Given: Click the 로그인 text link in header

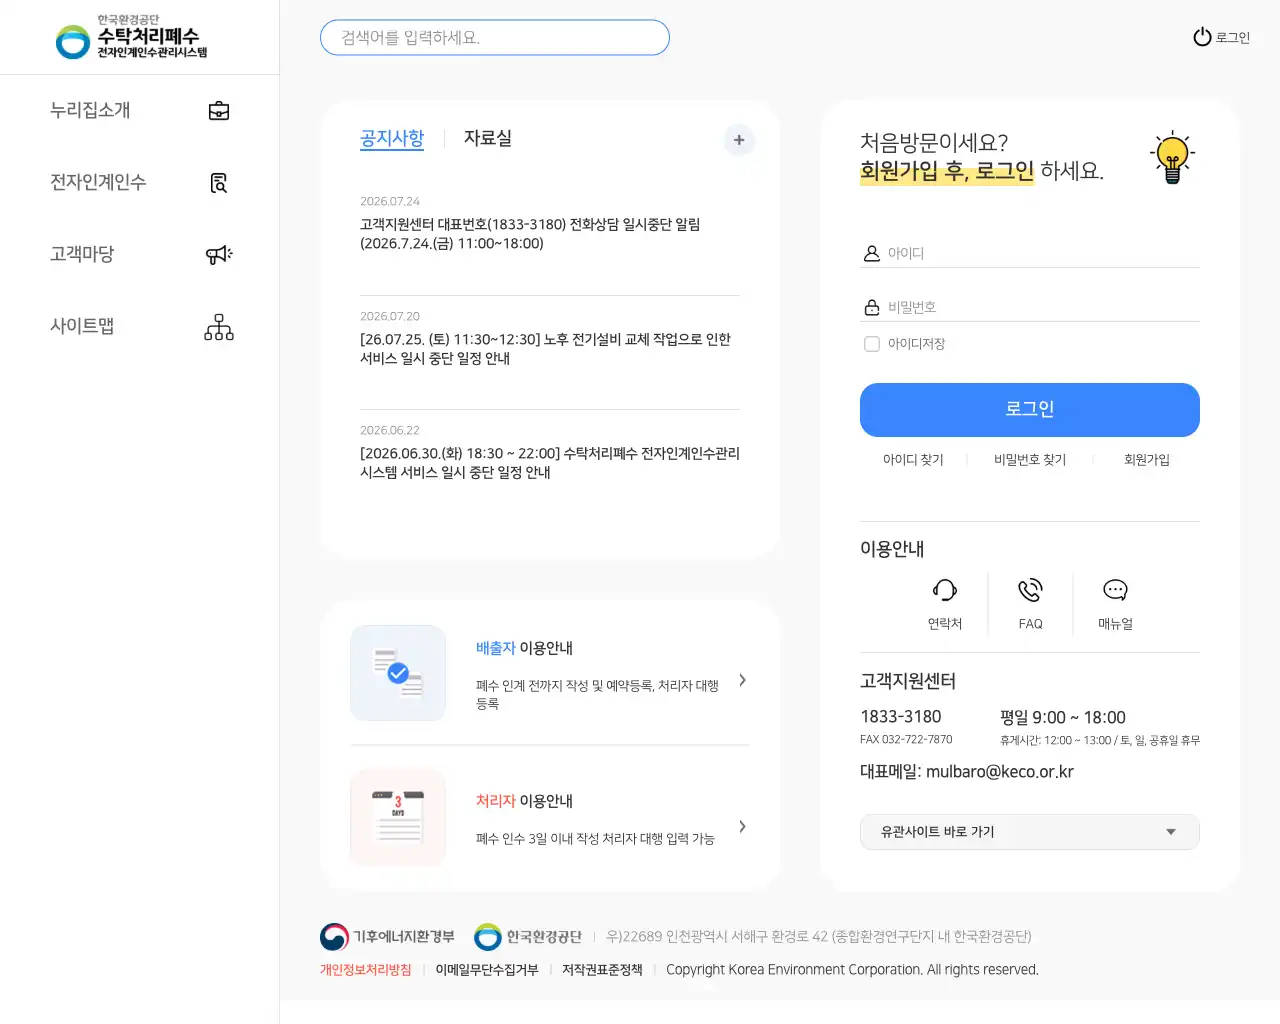Looking at the screenshot, I should point(1233,38).
